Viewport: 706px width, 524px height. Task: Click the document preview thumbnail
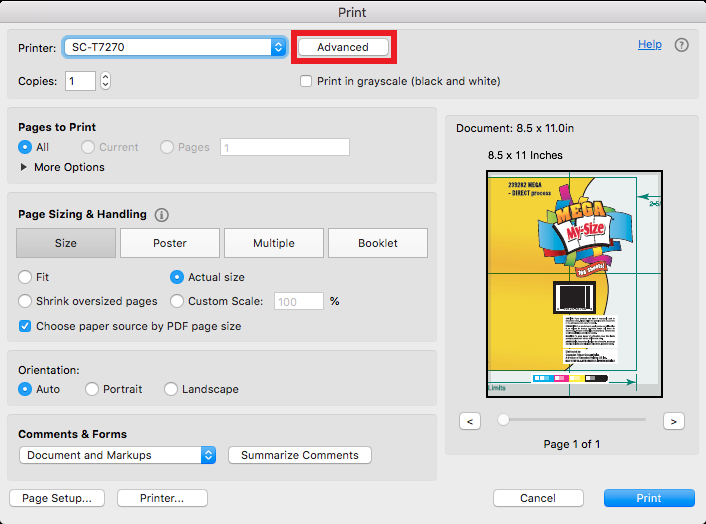click(x=574, y=284)
